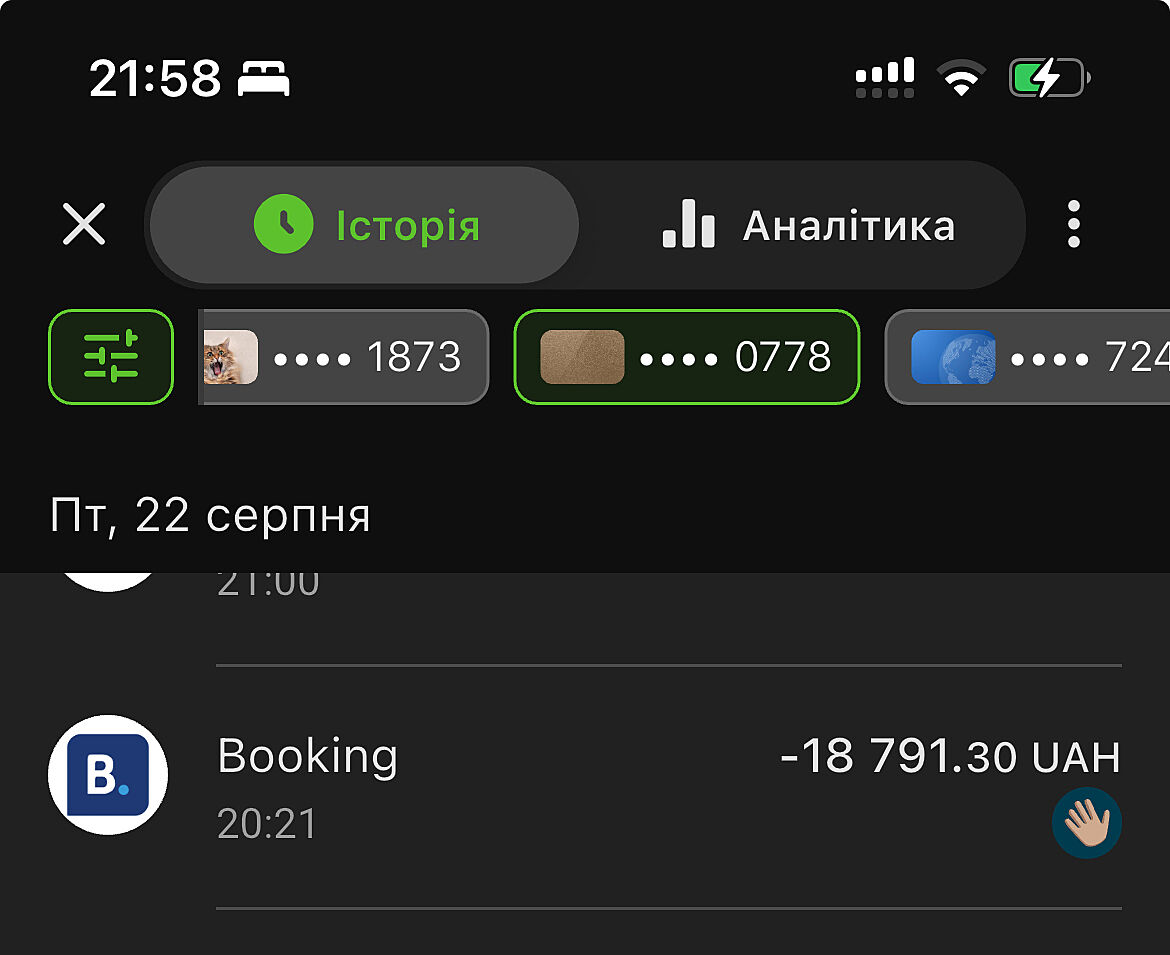Tap the cat picture card thumbnail
The image size is (1170, 955).
tap(230, 357)
